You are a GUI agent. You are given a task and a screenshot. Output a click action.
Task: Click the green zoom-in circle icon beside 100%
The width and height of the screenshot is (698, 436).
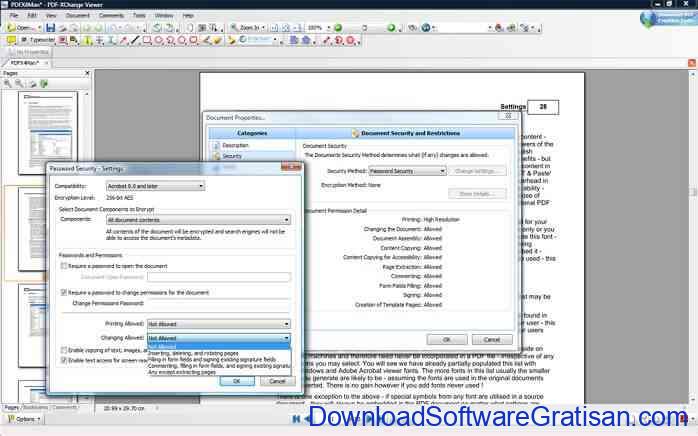[x=338, y=28]
